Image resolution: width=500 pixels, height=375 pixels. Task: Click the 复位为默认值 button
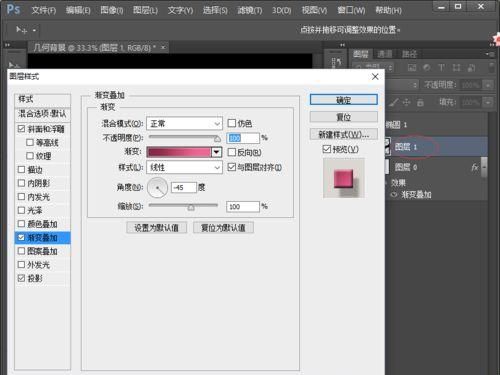pos(223,228)
